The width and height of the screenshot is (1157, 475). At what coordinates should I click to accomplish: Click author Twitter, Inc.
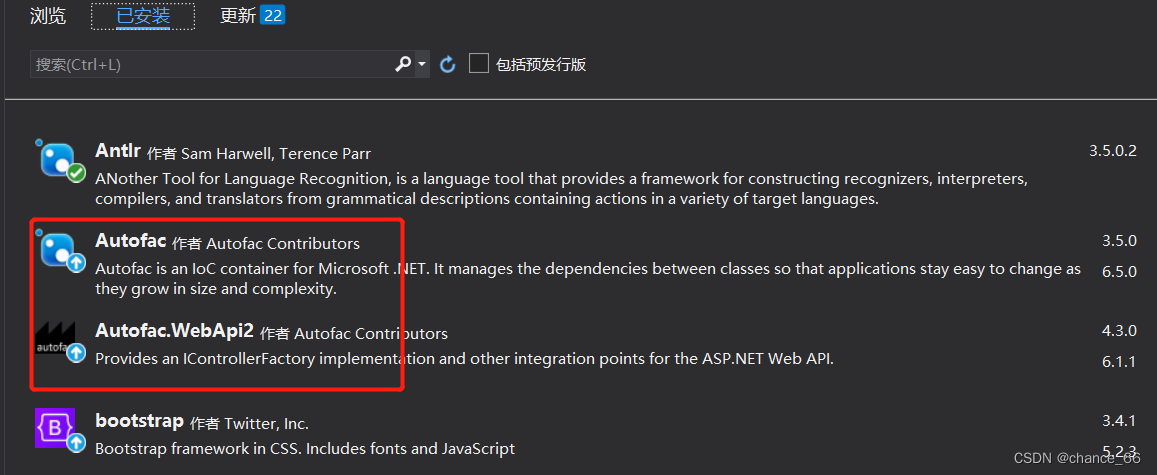point(266,424)
